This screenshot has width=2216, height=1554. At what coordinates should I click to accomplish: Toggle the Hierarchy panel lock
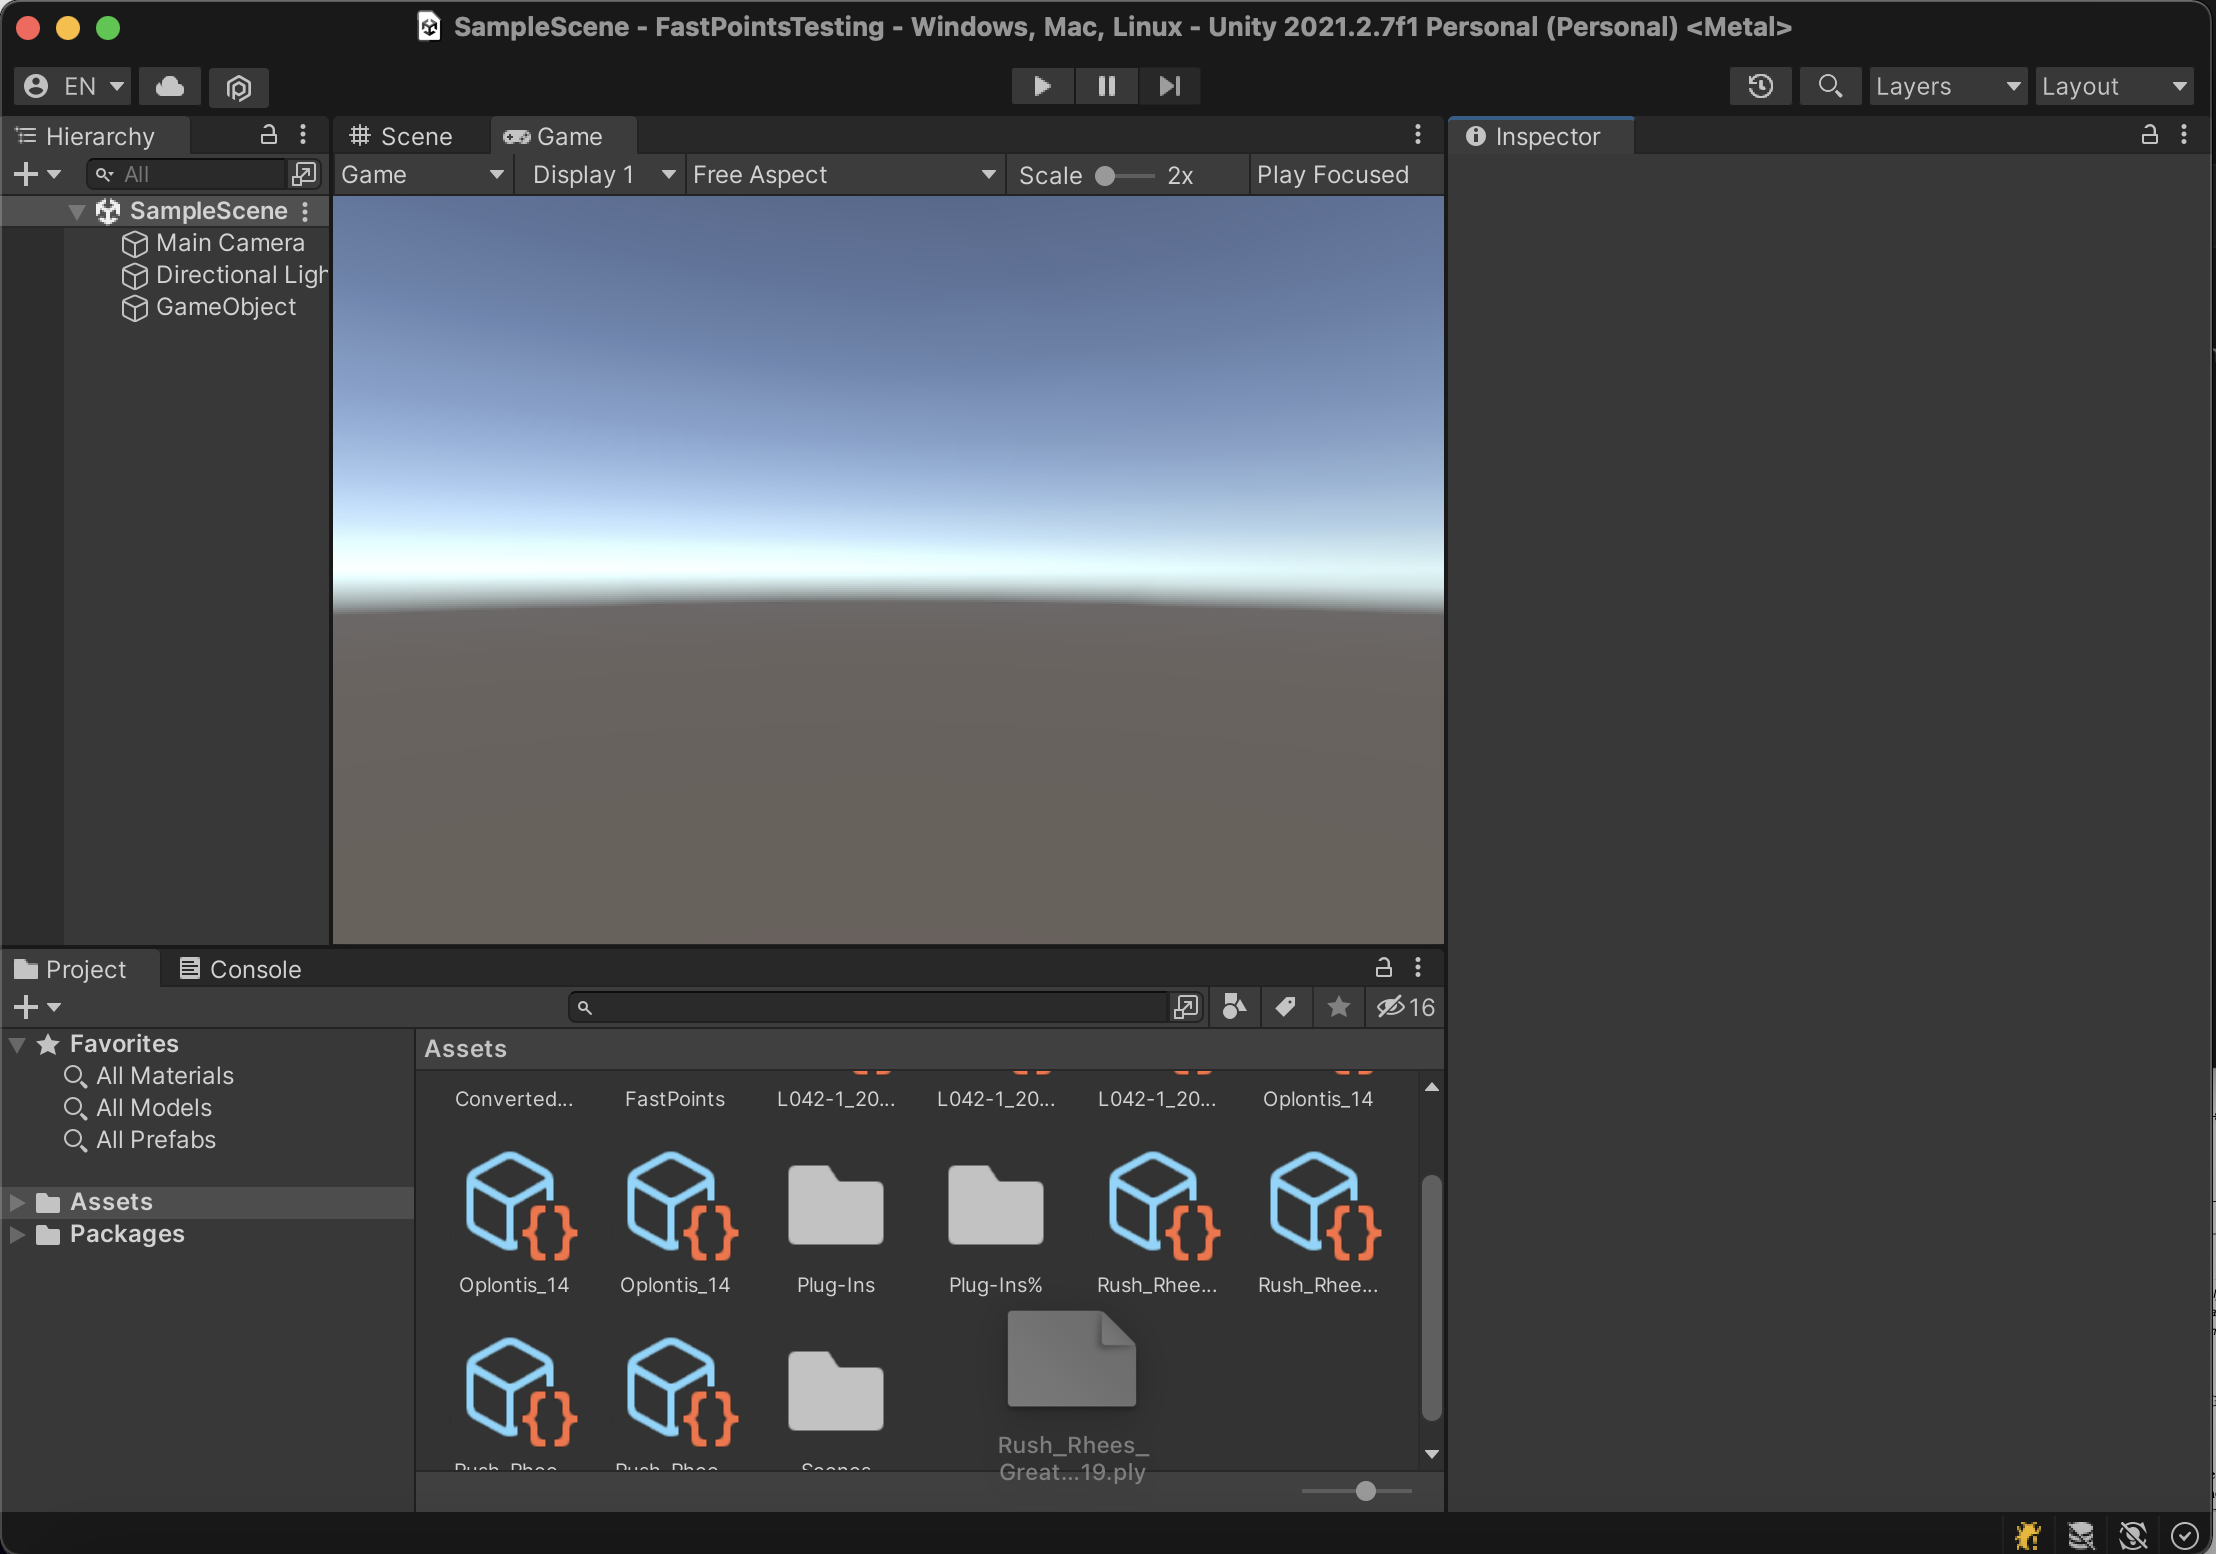click(x=268, y=135)
